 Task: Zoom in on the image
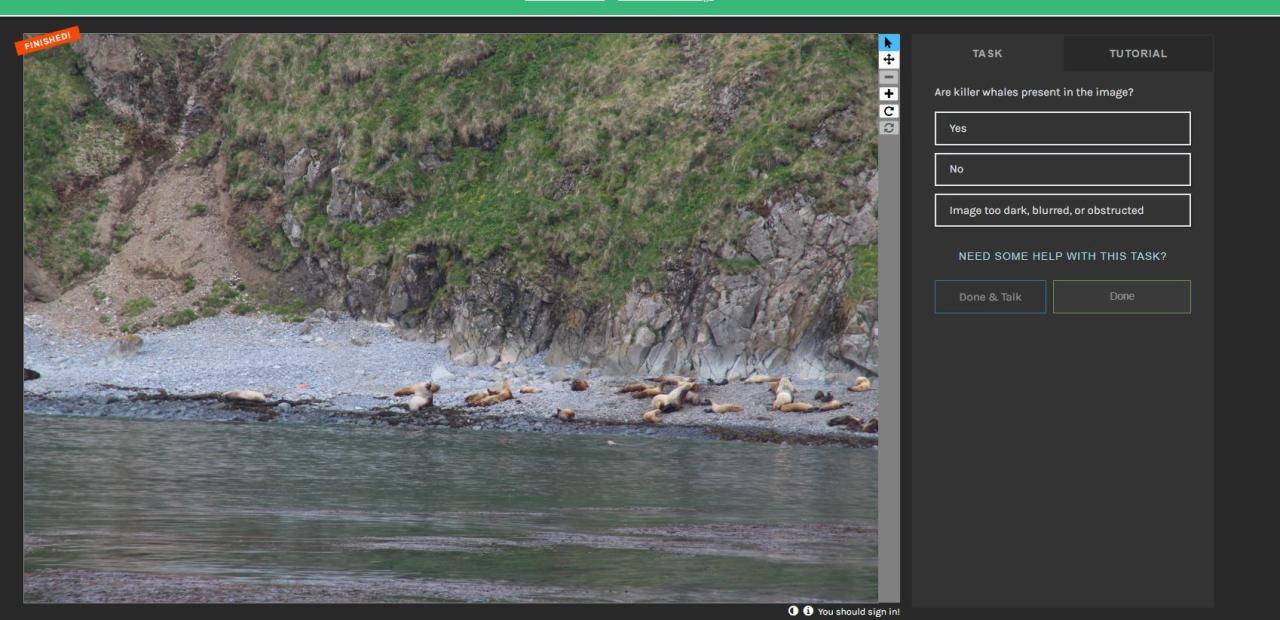pyautogui.click(x=889, y=94)
